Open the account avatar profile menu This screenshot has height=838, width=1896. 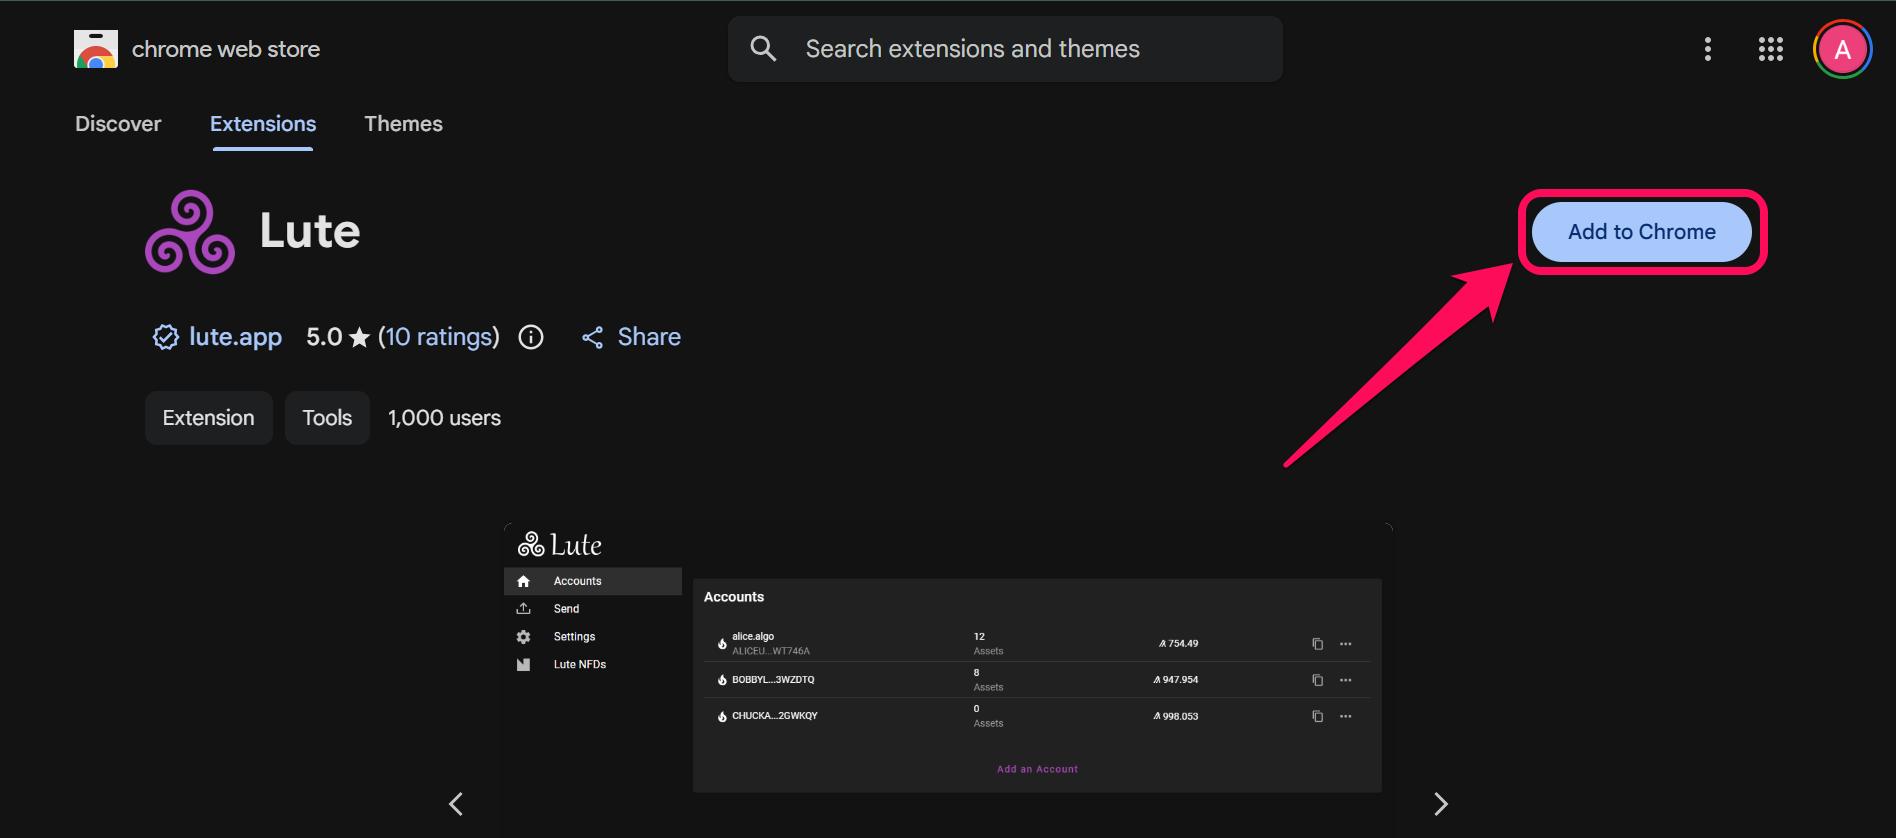pos(1843,49)
